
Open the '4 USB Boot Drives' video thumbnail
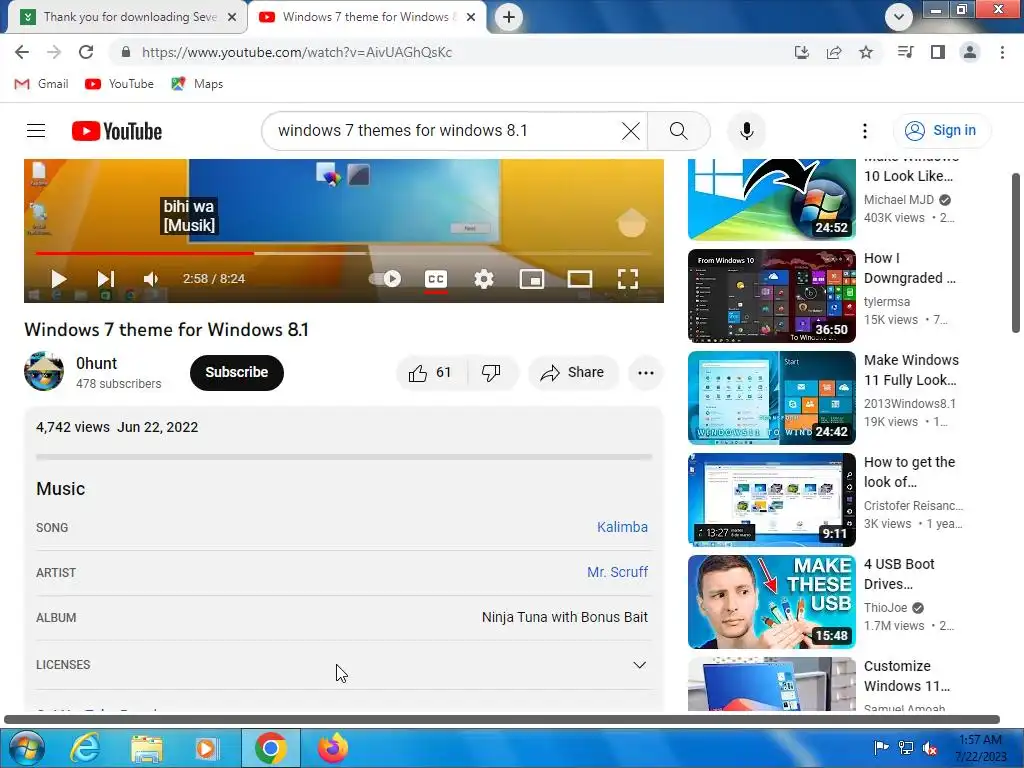point(771,601)
